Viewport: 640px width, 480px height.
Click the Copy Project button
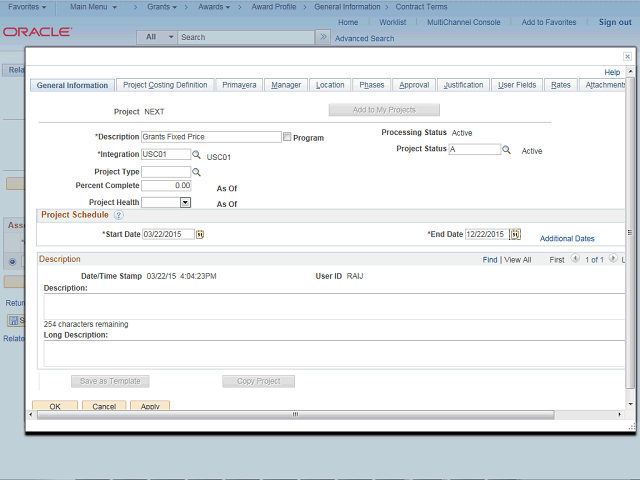(258, 381)
